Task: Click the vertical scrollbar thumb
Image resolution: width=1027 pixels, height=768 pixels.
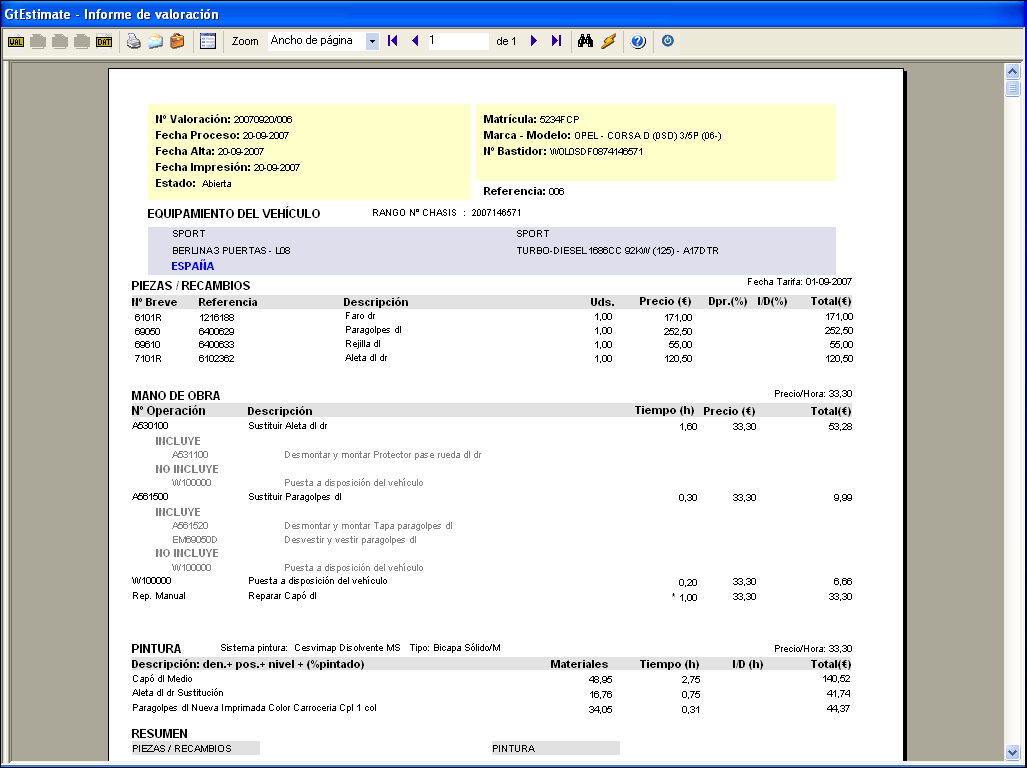Action: point(1012,88)
